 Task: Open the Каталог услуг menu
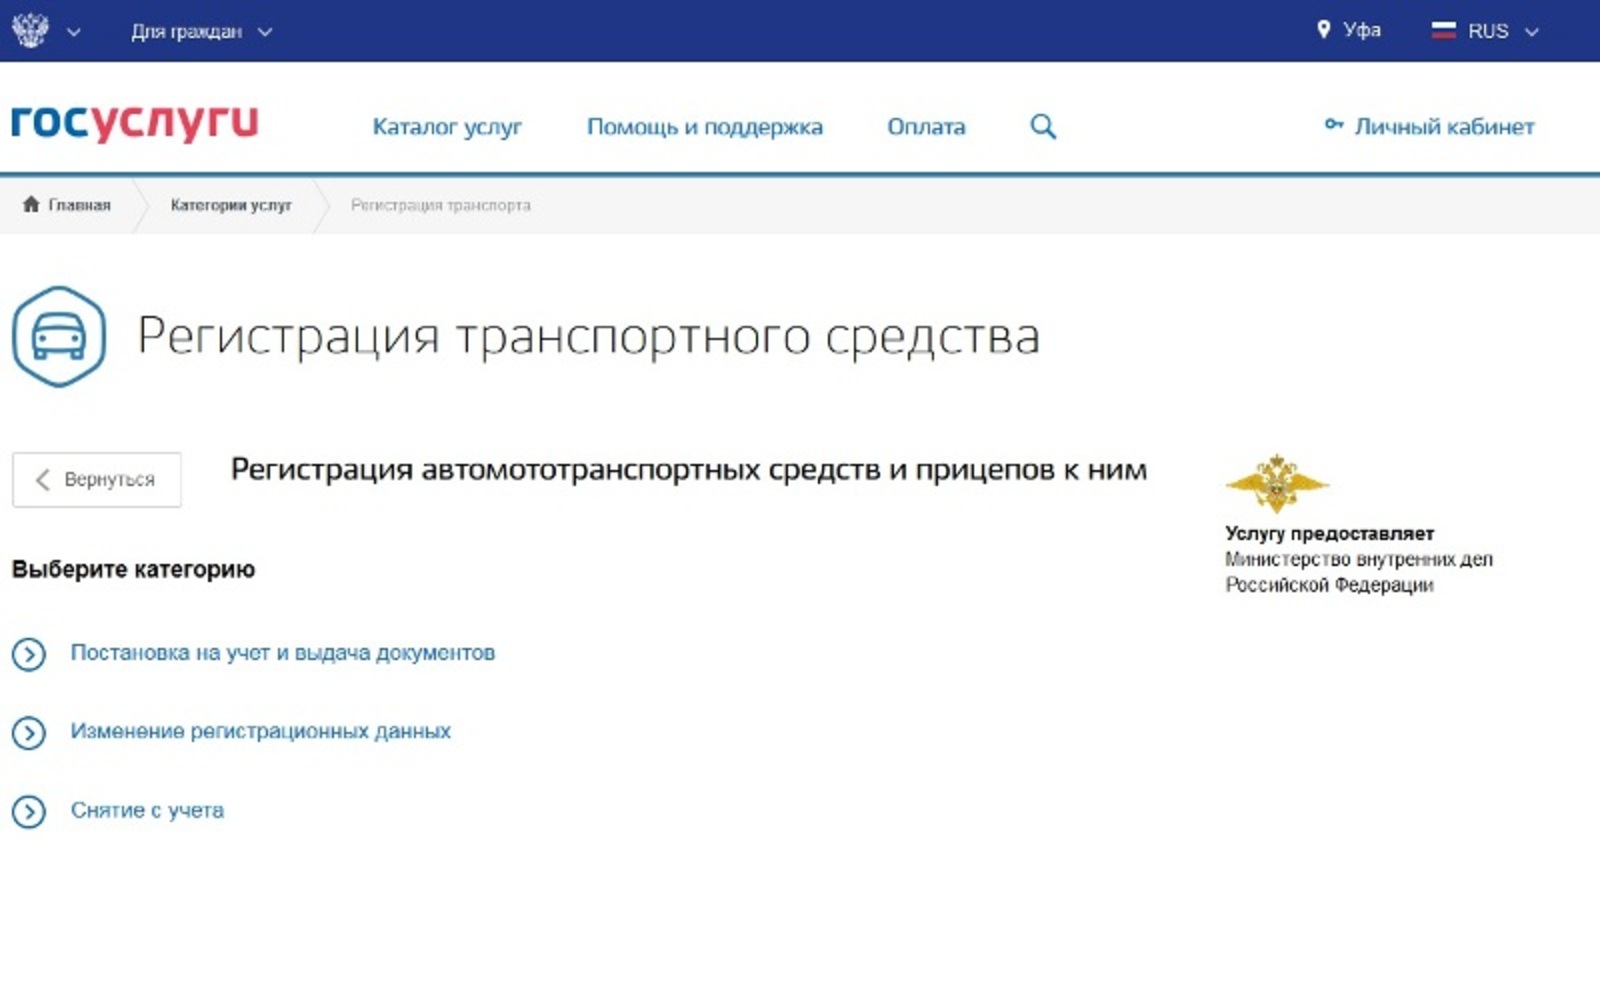click(x=446, y=127)
